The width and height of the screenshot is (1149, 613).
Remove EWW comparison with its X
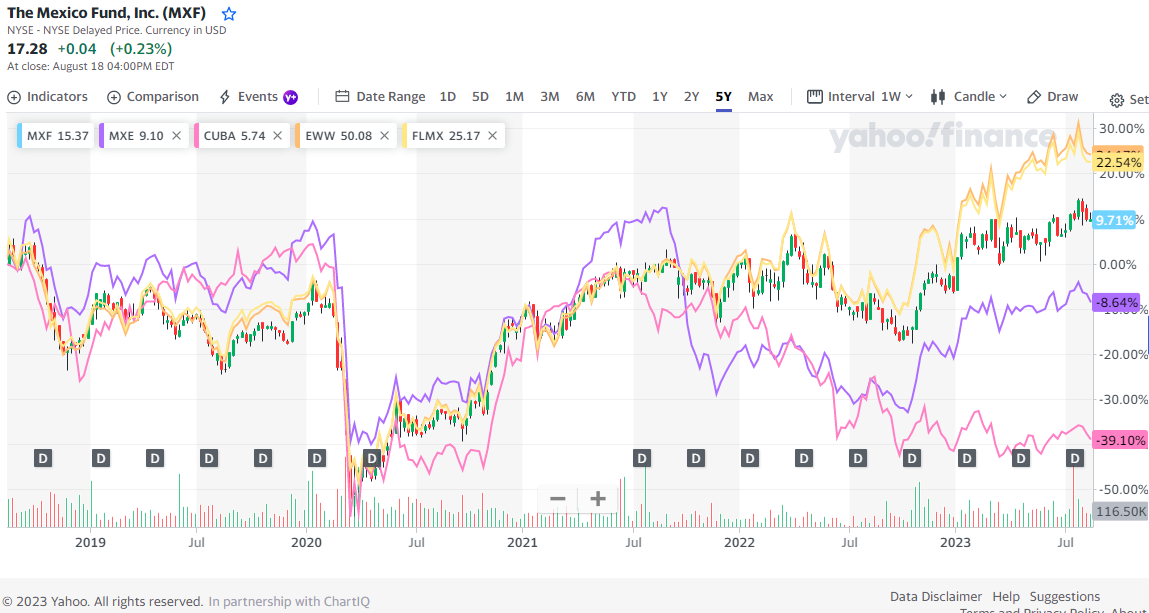click(x=385, y=135)
